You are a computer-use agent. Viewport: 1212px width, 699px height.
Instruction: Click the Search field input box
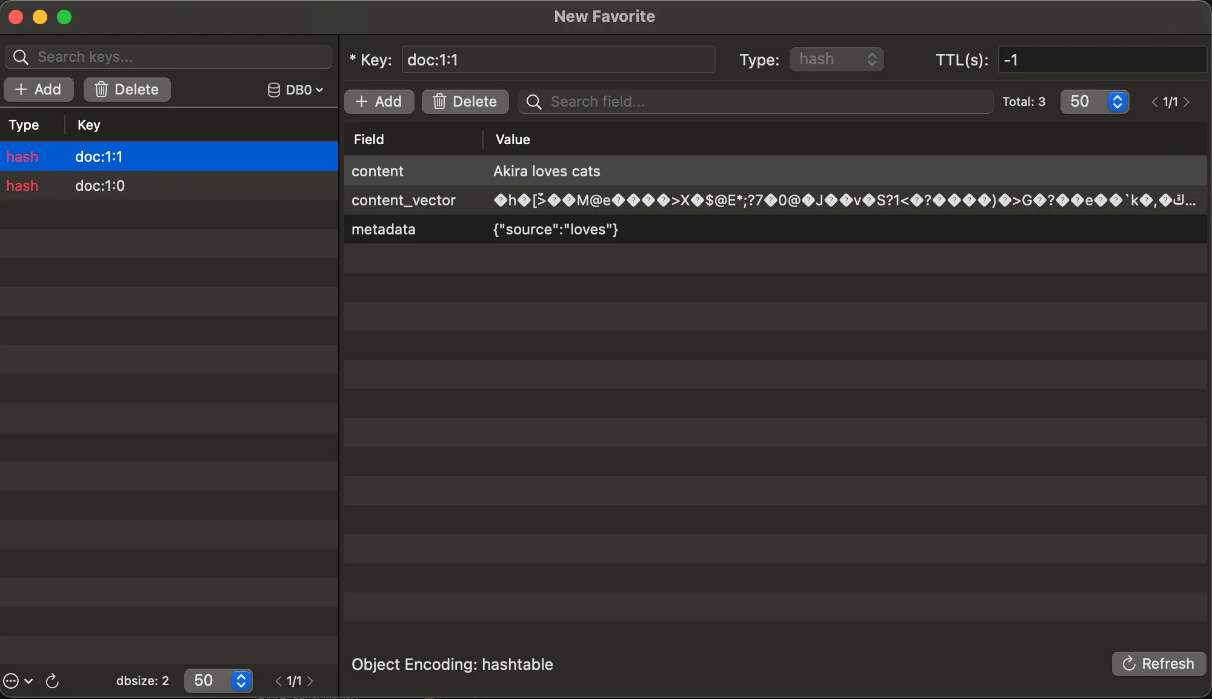755,101
